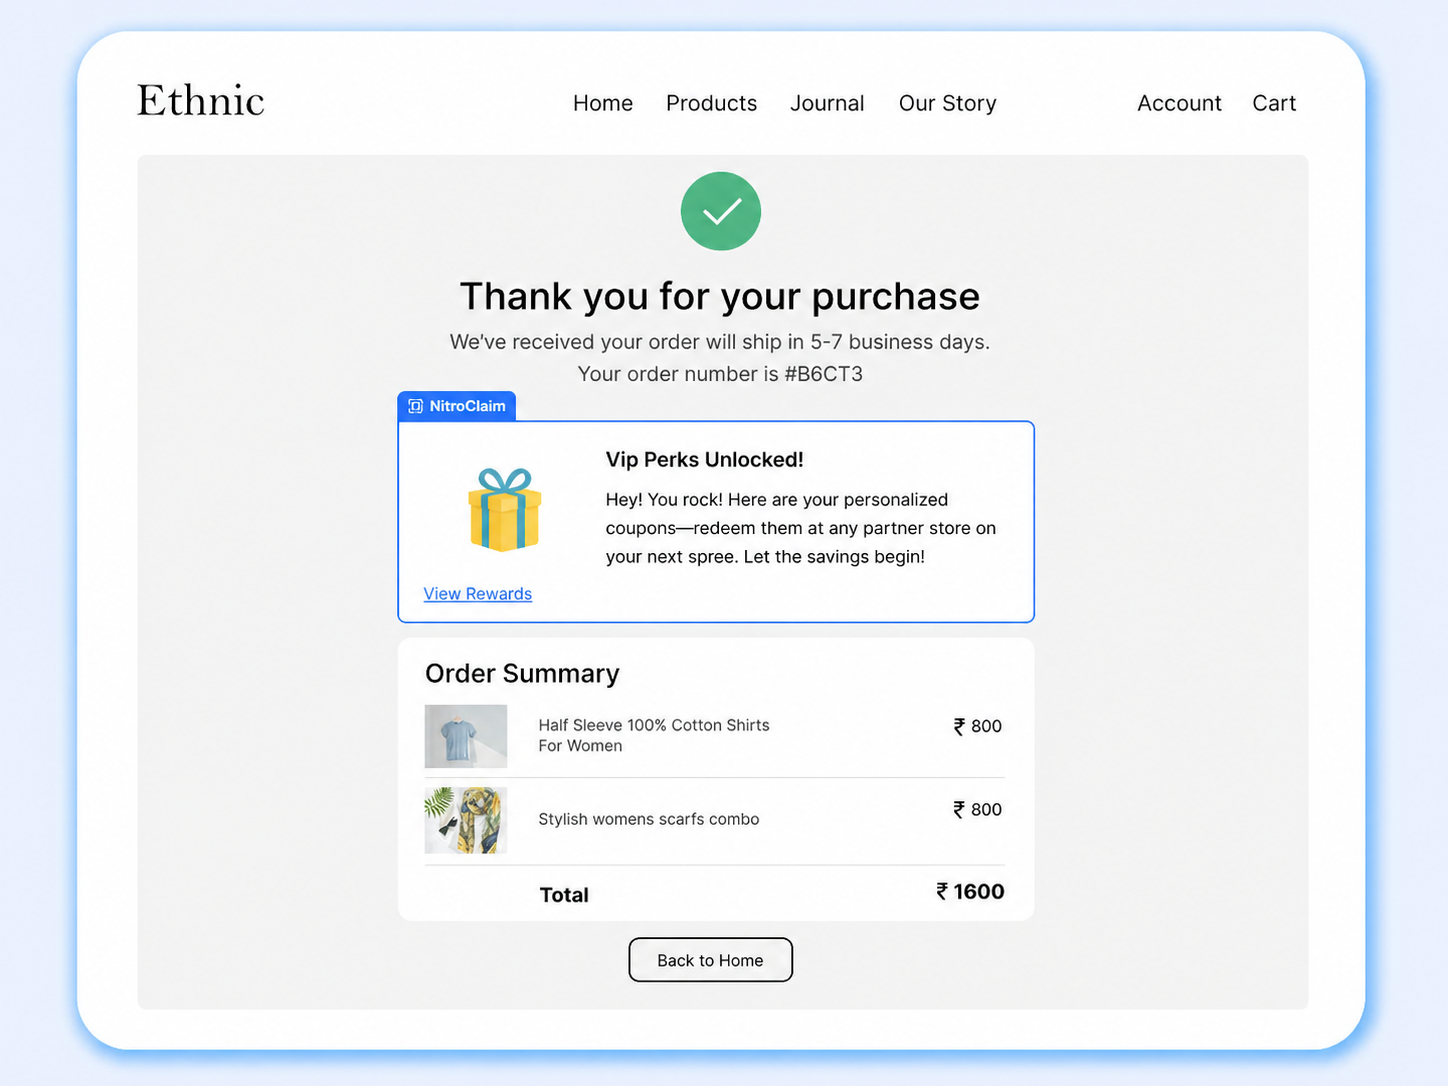Select the Ethnic logo
The image size is (1448, 1086).
pyautogui.click(x=200, y=100)
